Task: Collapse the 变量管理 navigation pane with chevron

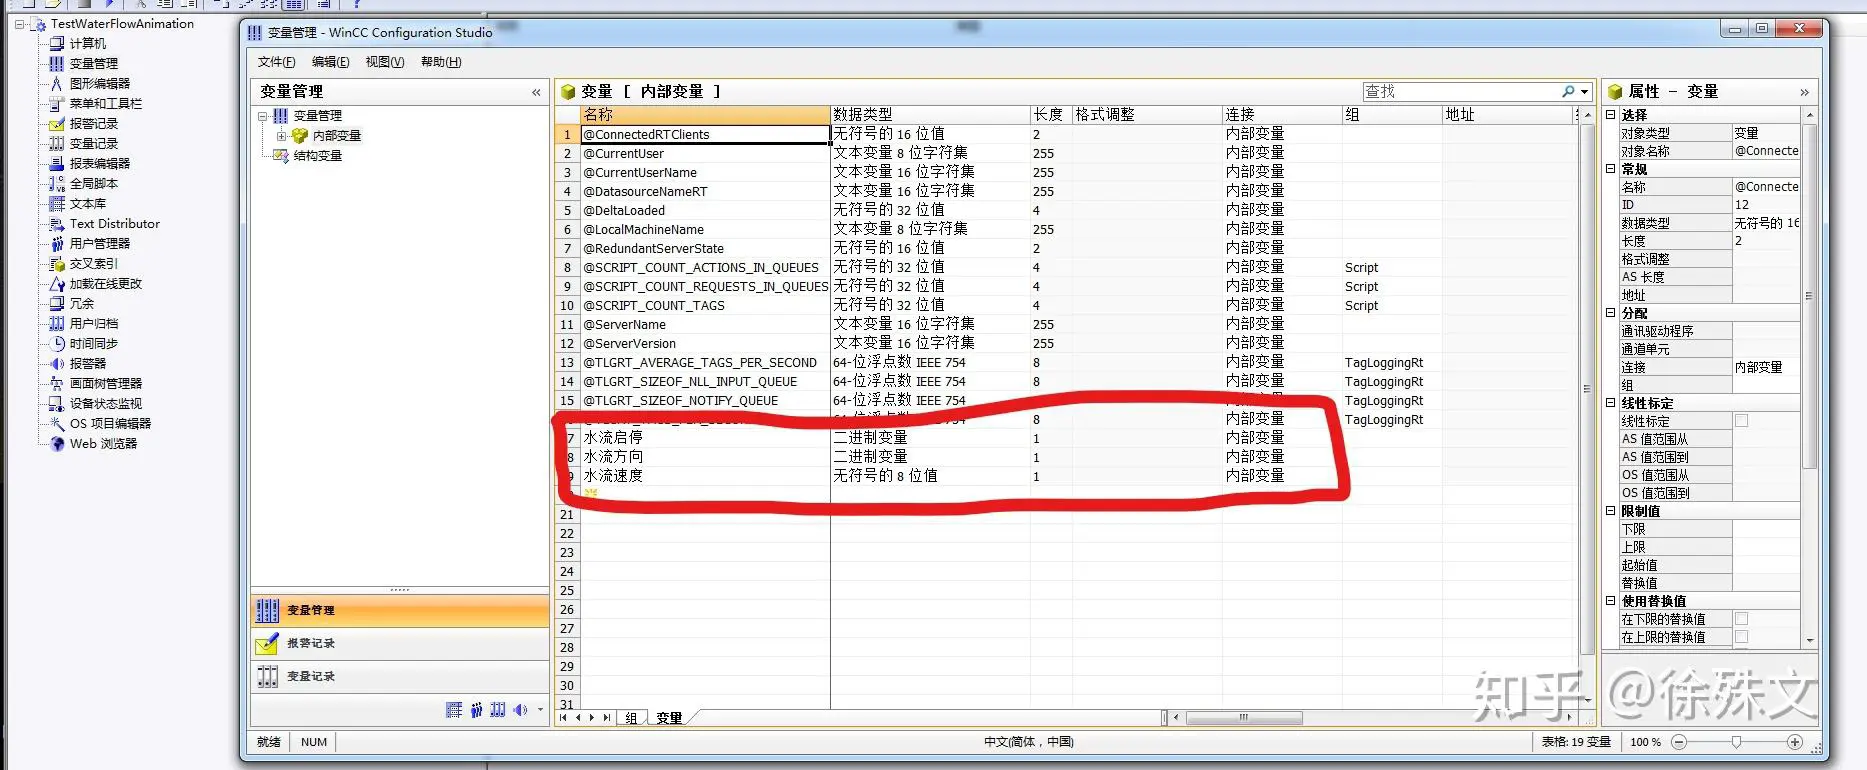Action: pos(536,92)
